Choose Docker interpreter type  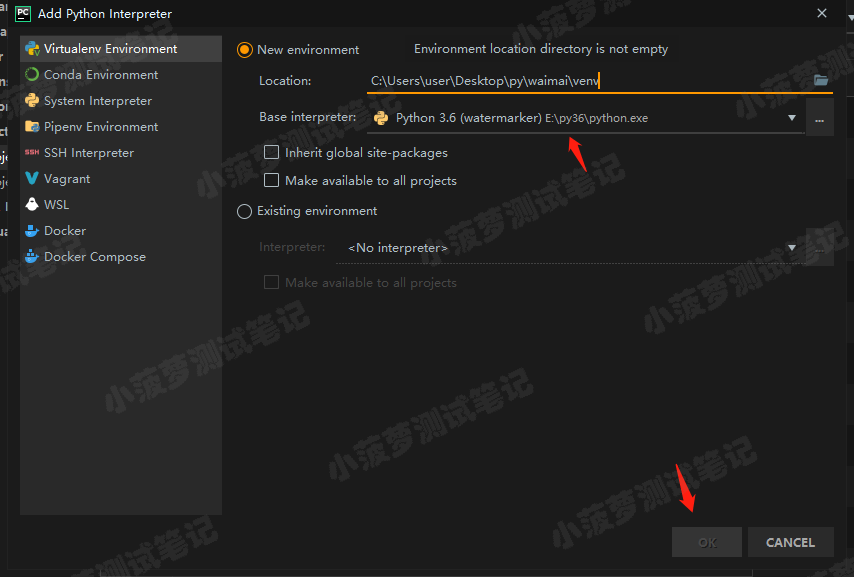point(121,230)
